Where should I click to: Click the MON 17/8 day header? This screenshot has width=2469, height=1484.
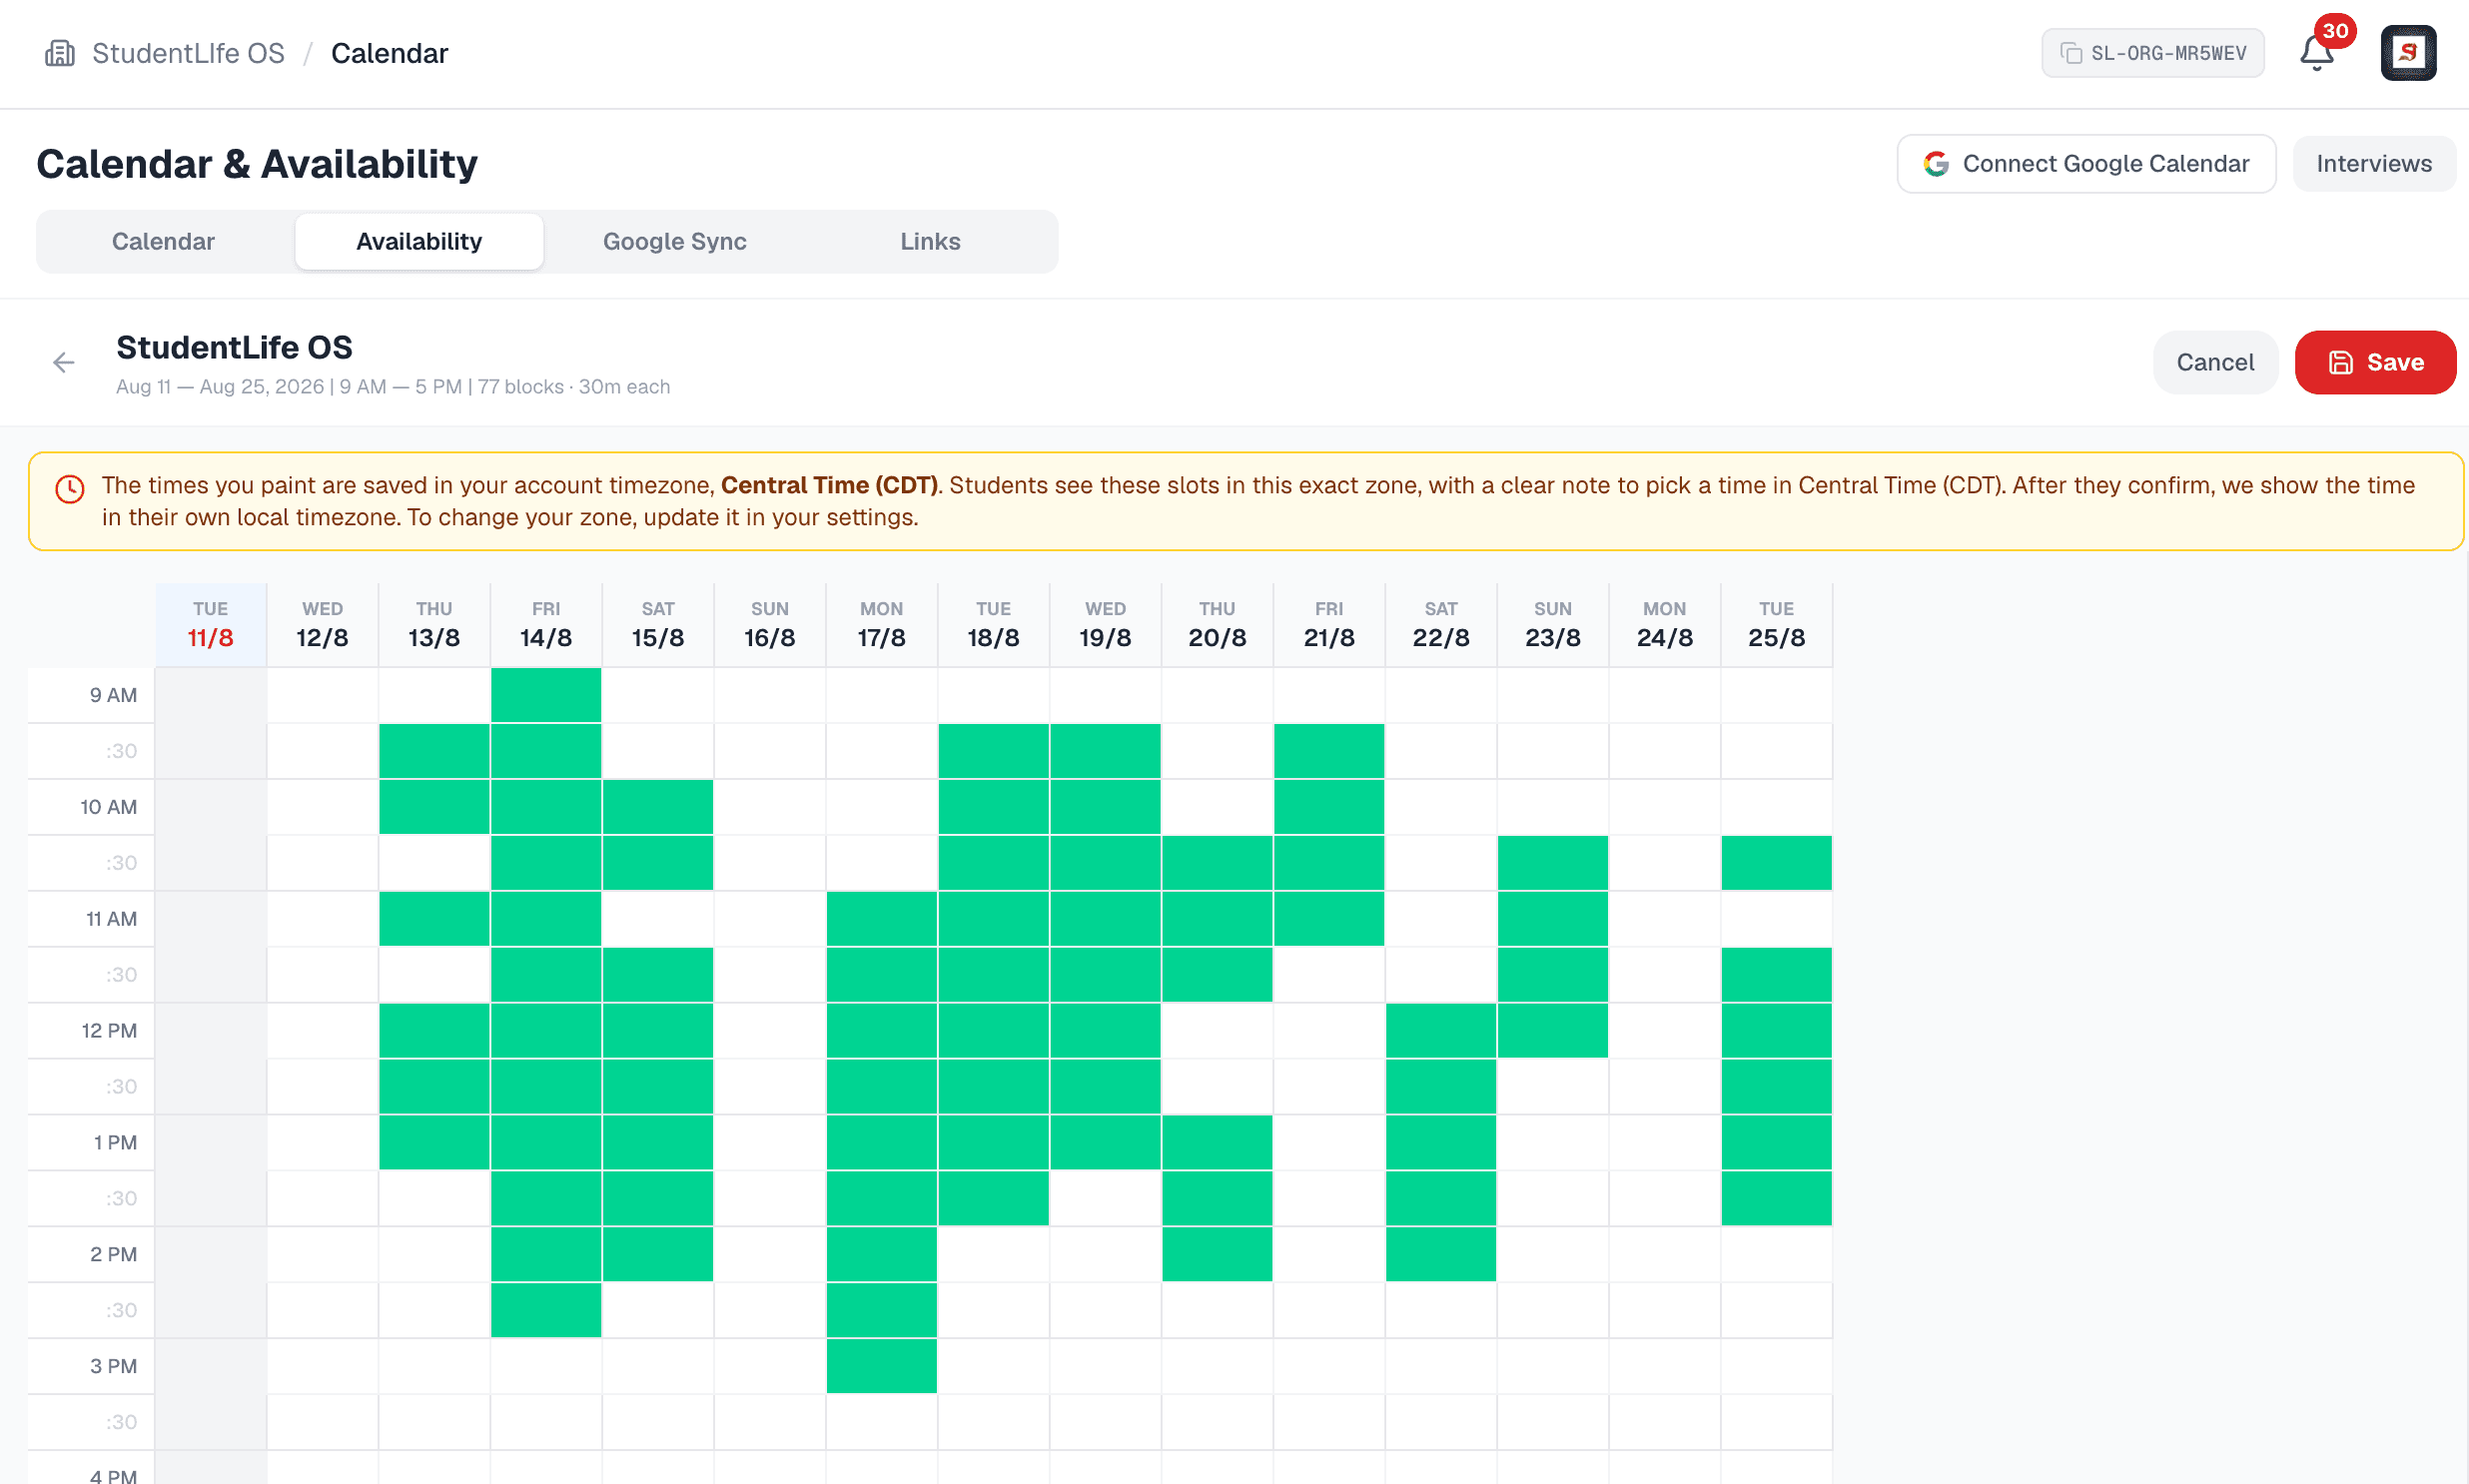pos(882,625)
